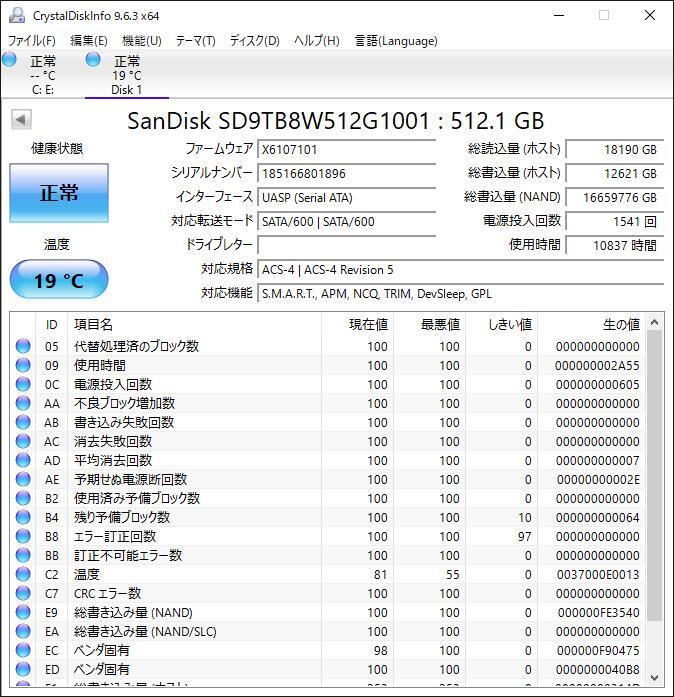Image resolution: width=674 pixels, height=697 pixels.
Task: Click the CrystalDiskInfo app icon in title bar
Action: point(16,15)
